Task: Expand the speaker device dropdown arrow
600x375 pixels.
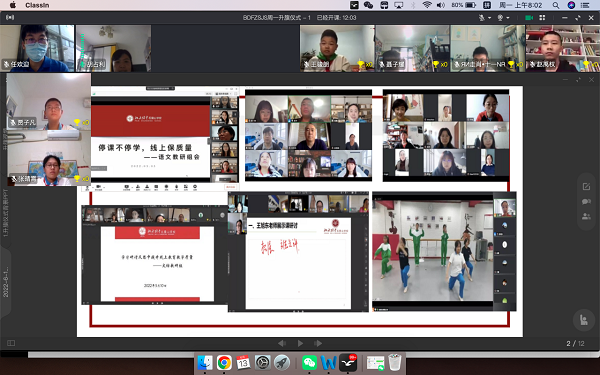Action: pos(508,18)
